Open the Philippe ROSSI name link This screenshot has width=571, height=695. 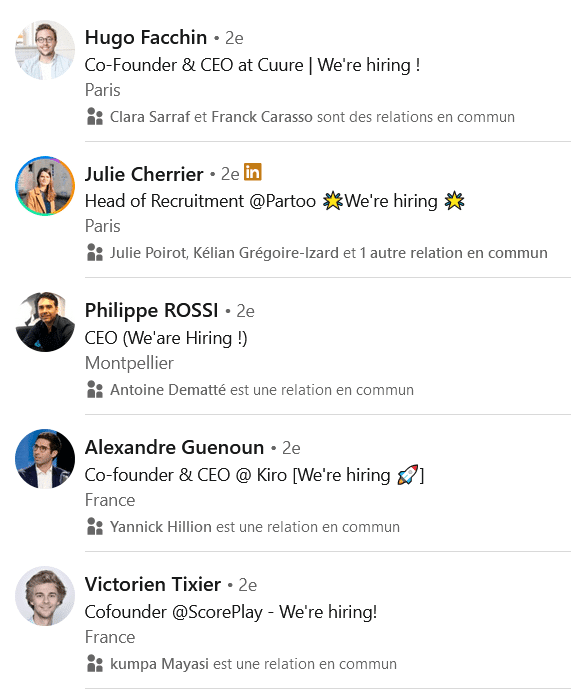[x=152, y=311]
